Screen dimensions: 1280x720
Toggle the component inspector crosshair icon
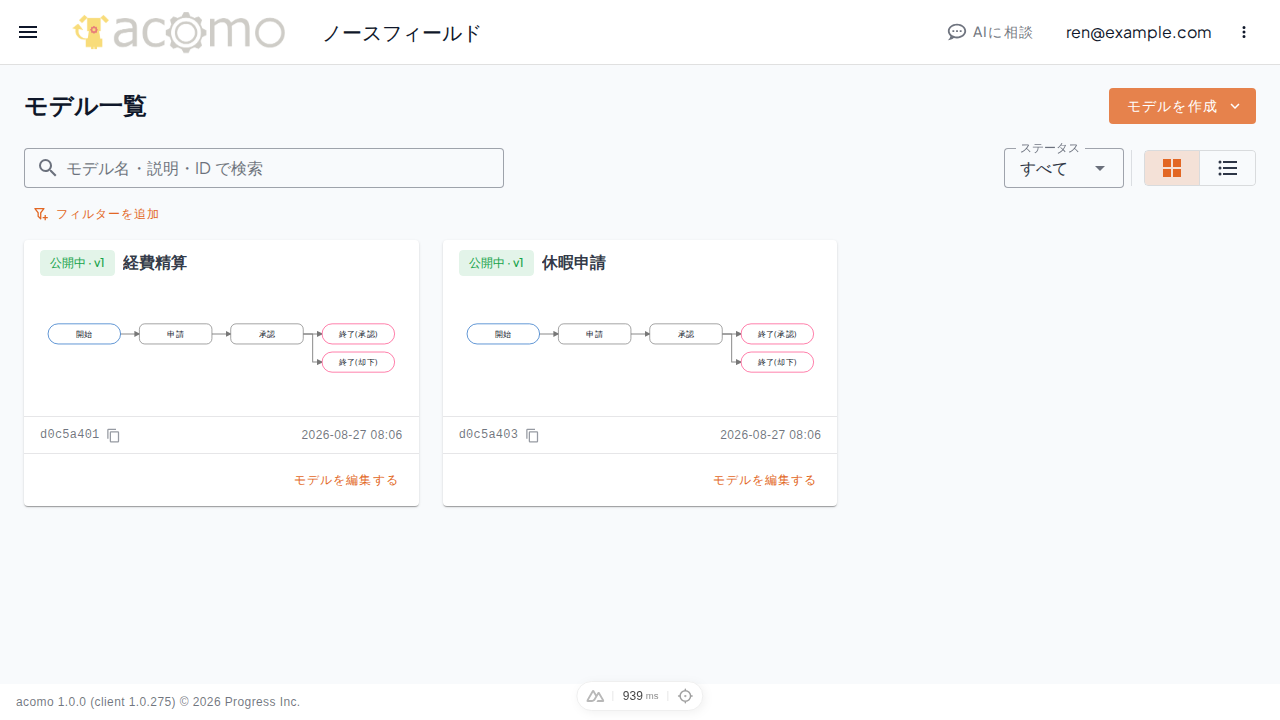pyautogui.click(x=685, y=696)
